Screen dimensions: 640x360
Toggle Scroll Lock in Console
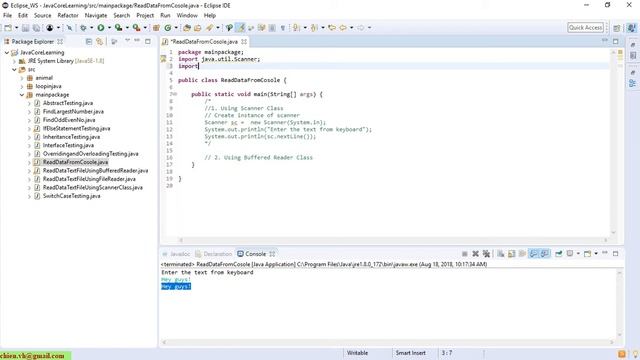[x=511, y=254]
